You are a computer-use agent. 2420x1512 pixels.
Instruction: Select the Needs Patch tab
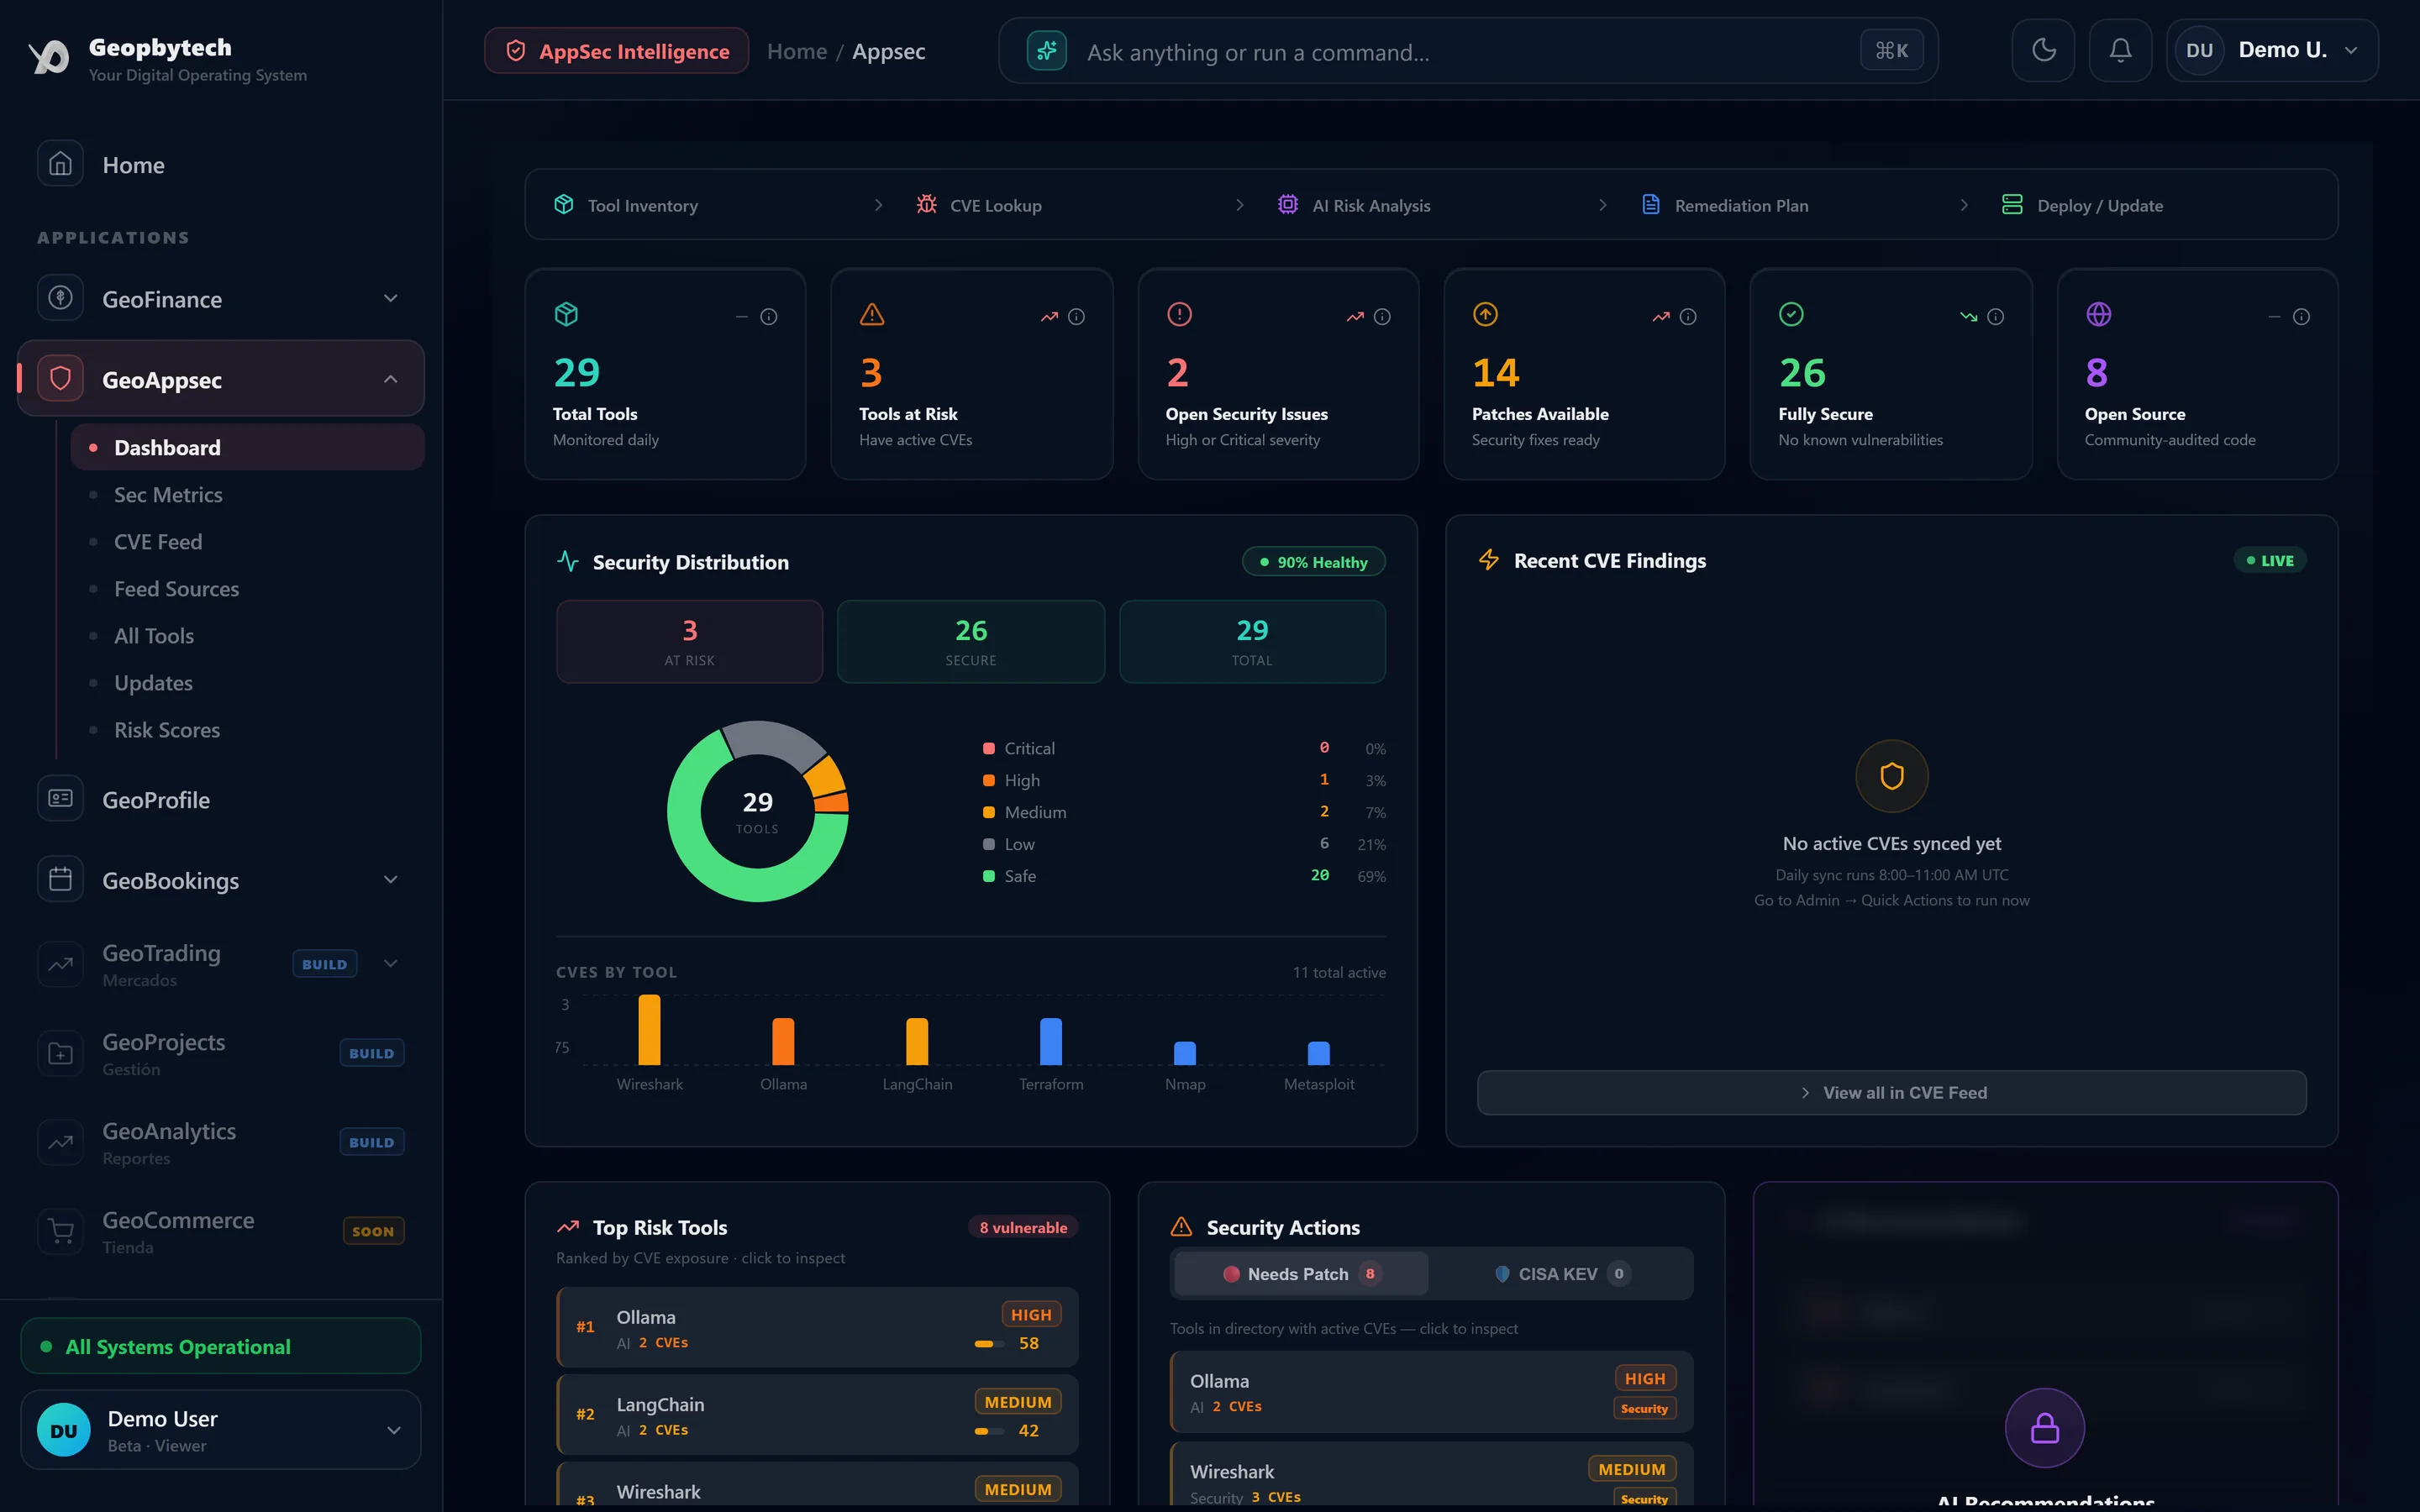tap(1301, 1274)
